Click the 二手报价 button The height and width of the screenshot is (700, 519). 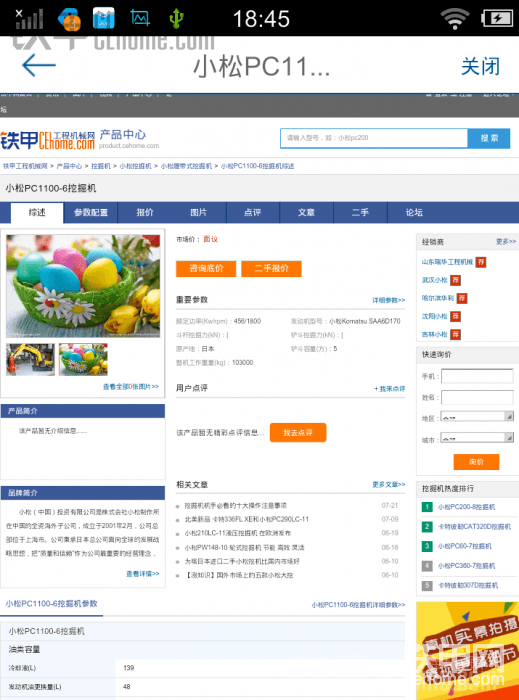[x=271, y=268]
